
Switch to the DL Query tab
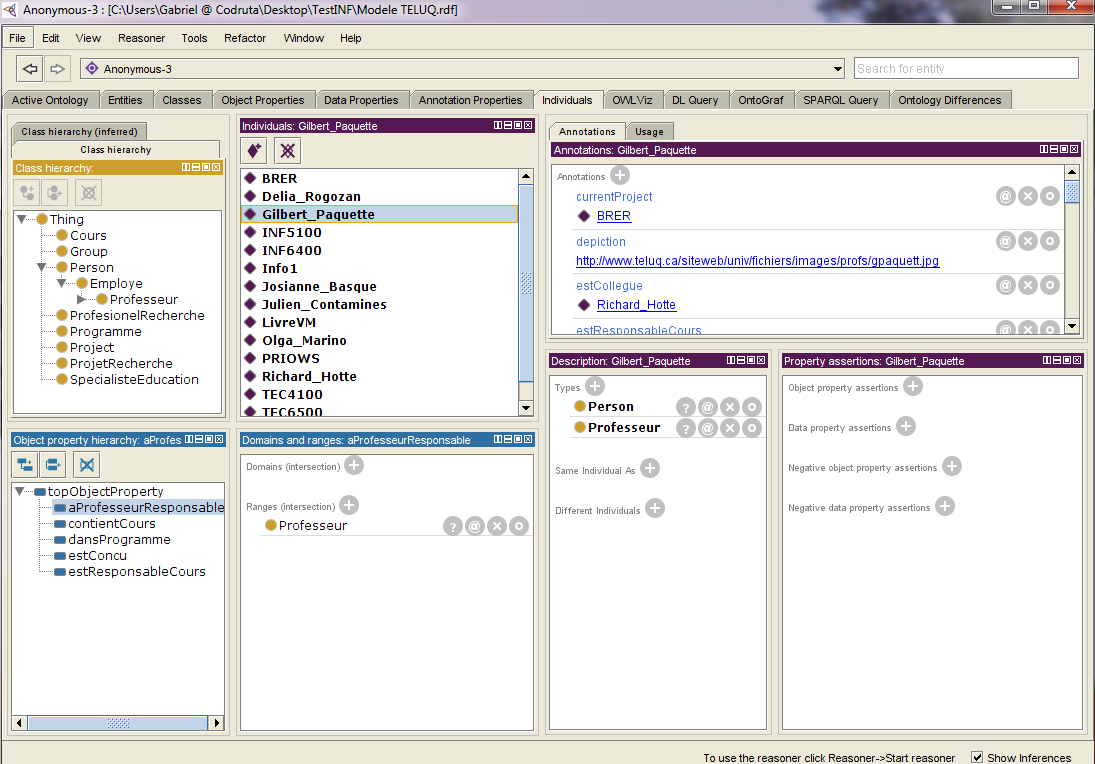[x=695, y=100]
